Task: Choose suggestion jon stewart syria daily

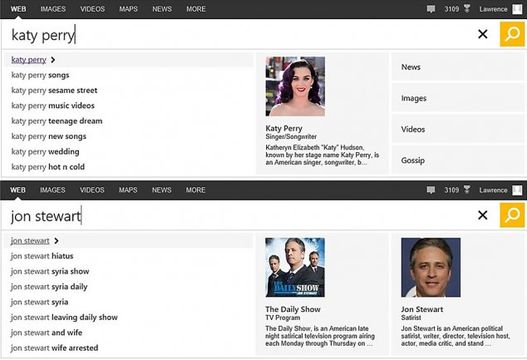Action: click(x=49, y=287)
